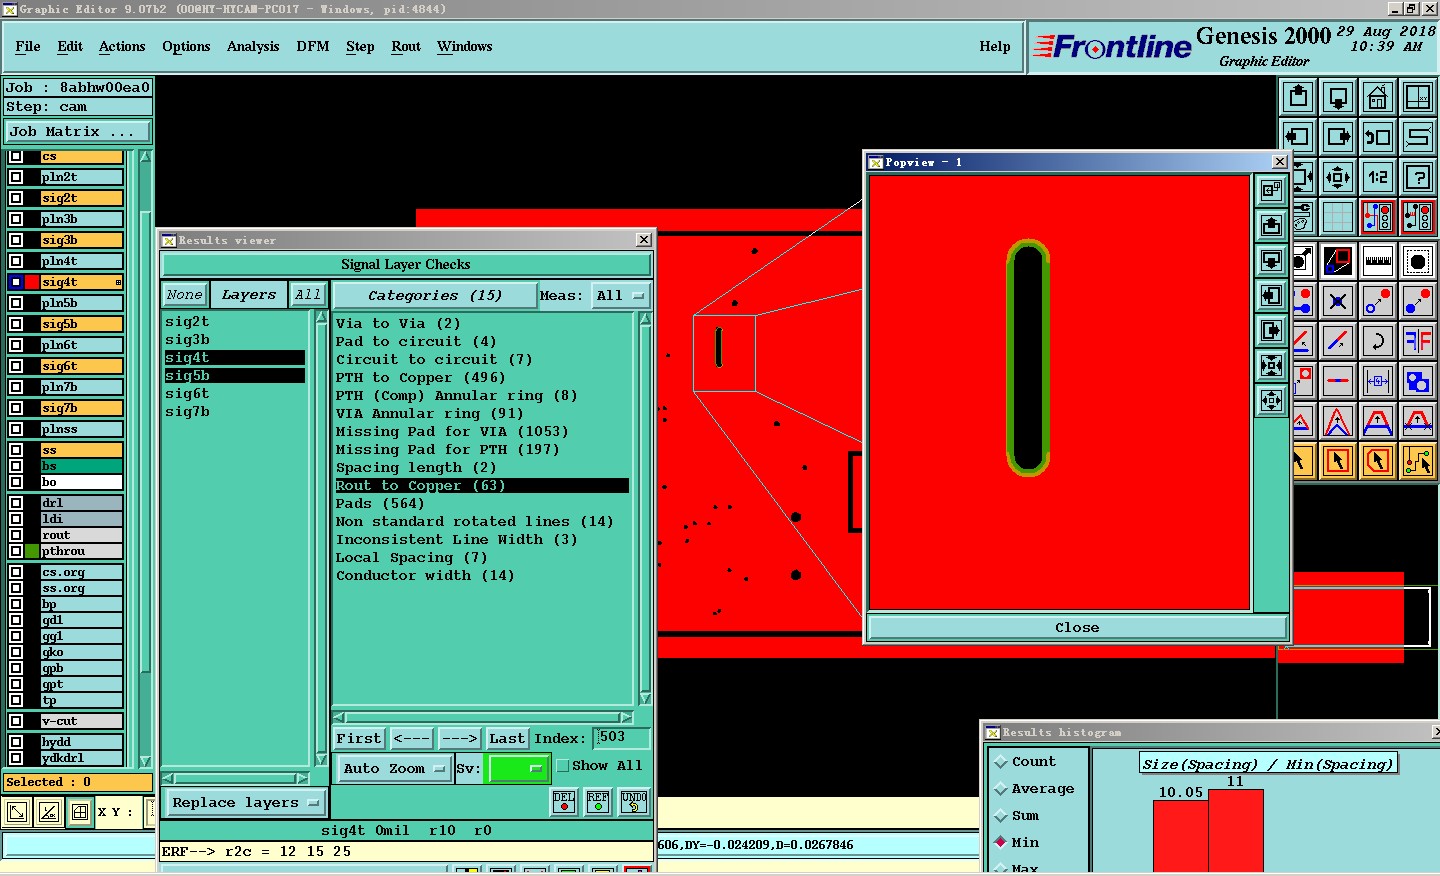The width and height of the screenshot is (1440, 876).
Task: Click the previous zoom icon
Action: tap(1378, 137)
